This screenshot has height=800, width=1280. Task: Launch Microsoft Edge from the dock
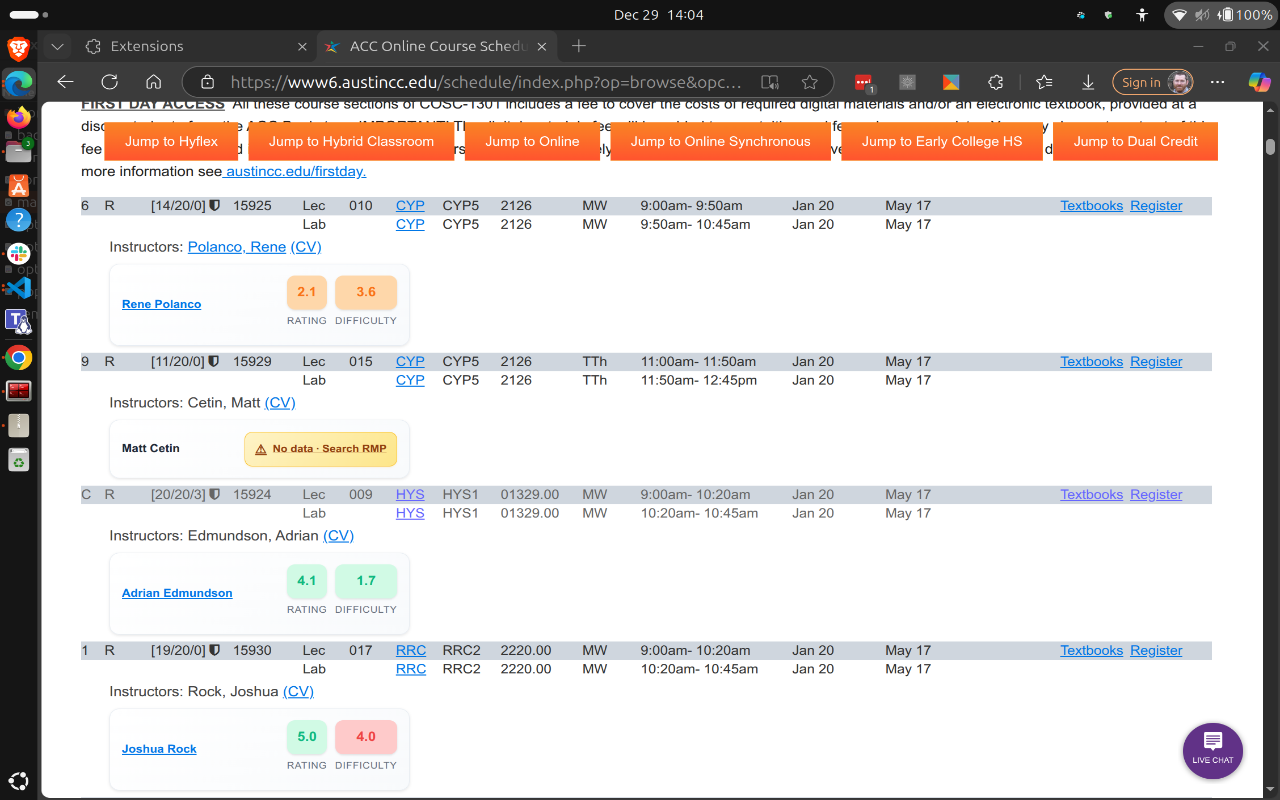coord(18,82)
